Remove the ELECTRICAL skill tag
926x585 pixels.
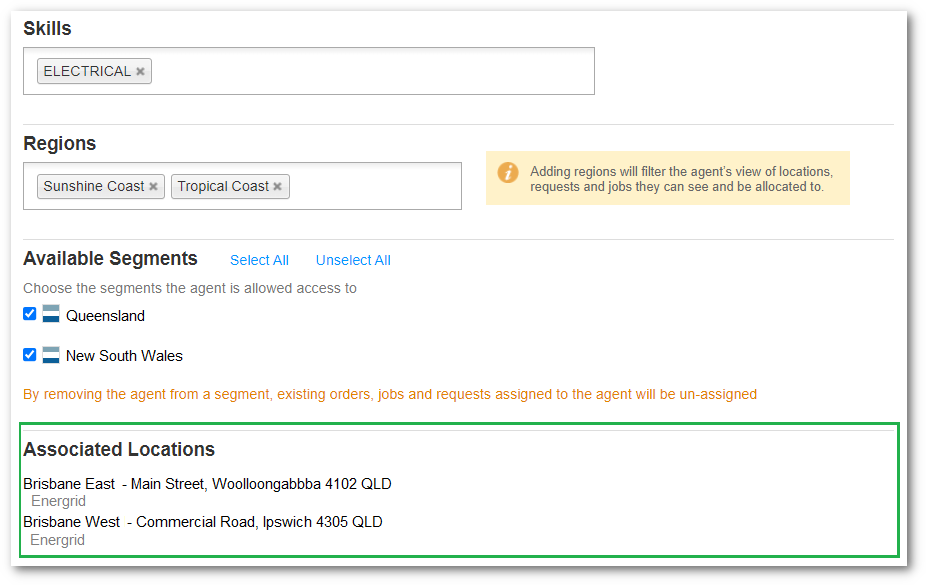click(141, 72)
